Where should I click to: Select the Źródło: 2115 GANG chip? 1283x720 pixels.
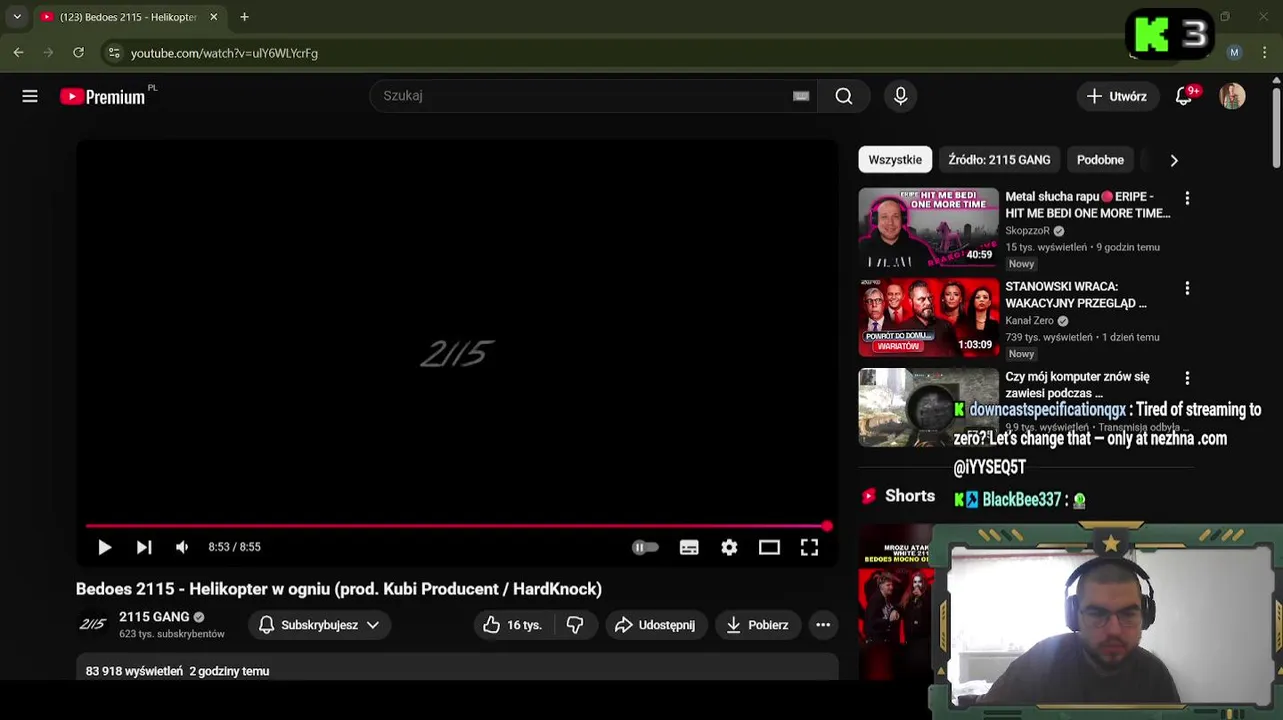point(999,160)
